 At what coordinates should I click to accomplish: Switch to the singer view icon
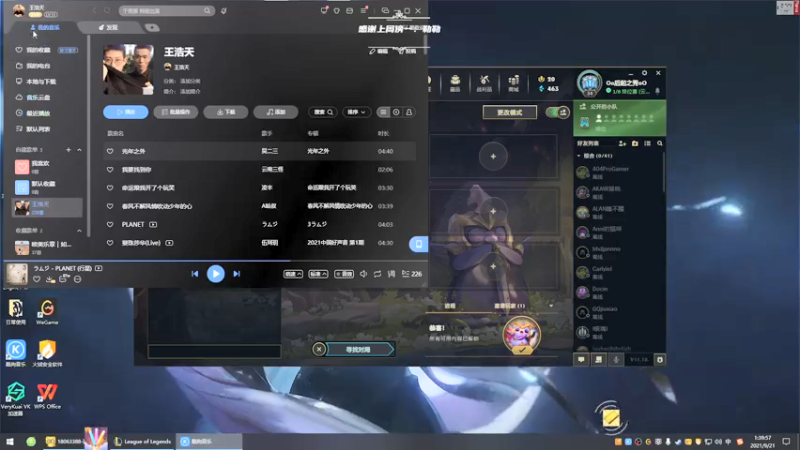coord(409,112)
